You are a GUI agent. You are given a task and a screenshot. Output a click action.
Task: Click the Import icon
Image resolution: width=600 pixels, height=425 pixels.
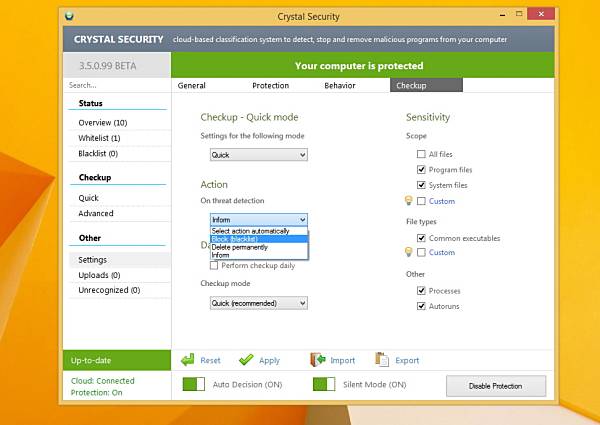tap(318, 360)
